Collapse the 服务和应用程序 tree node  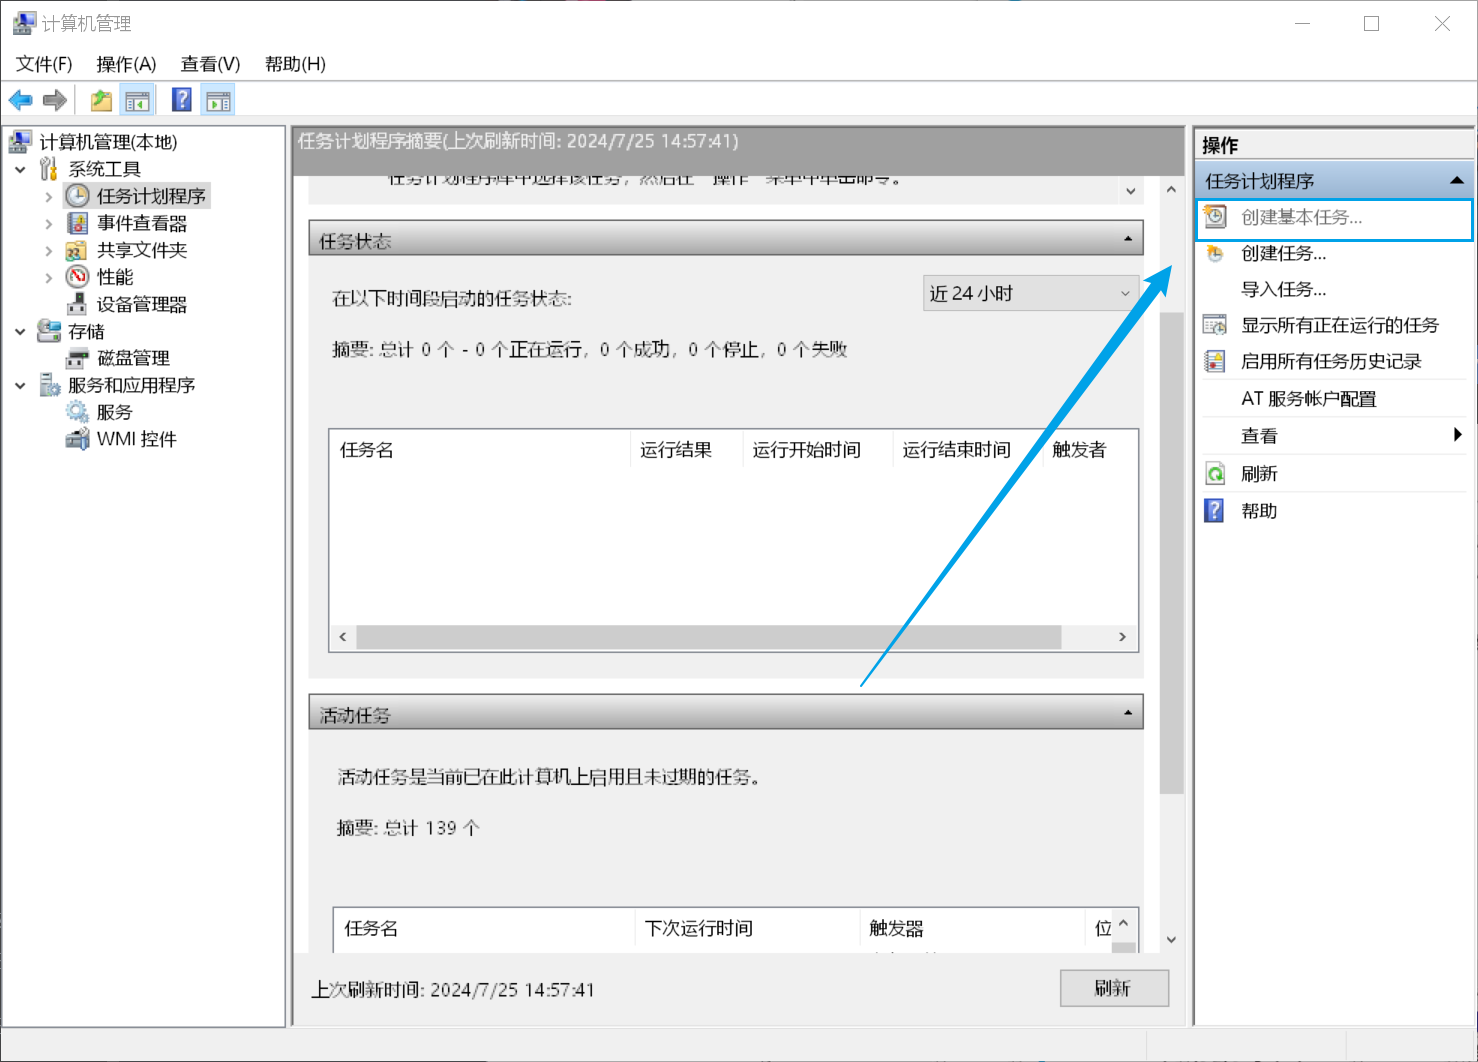tap(20, 386)
